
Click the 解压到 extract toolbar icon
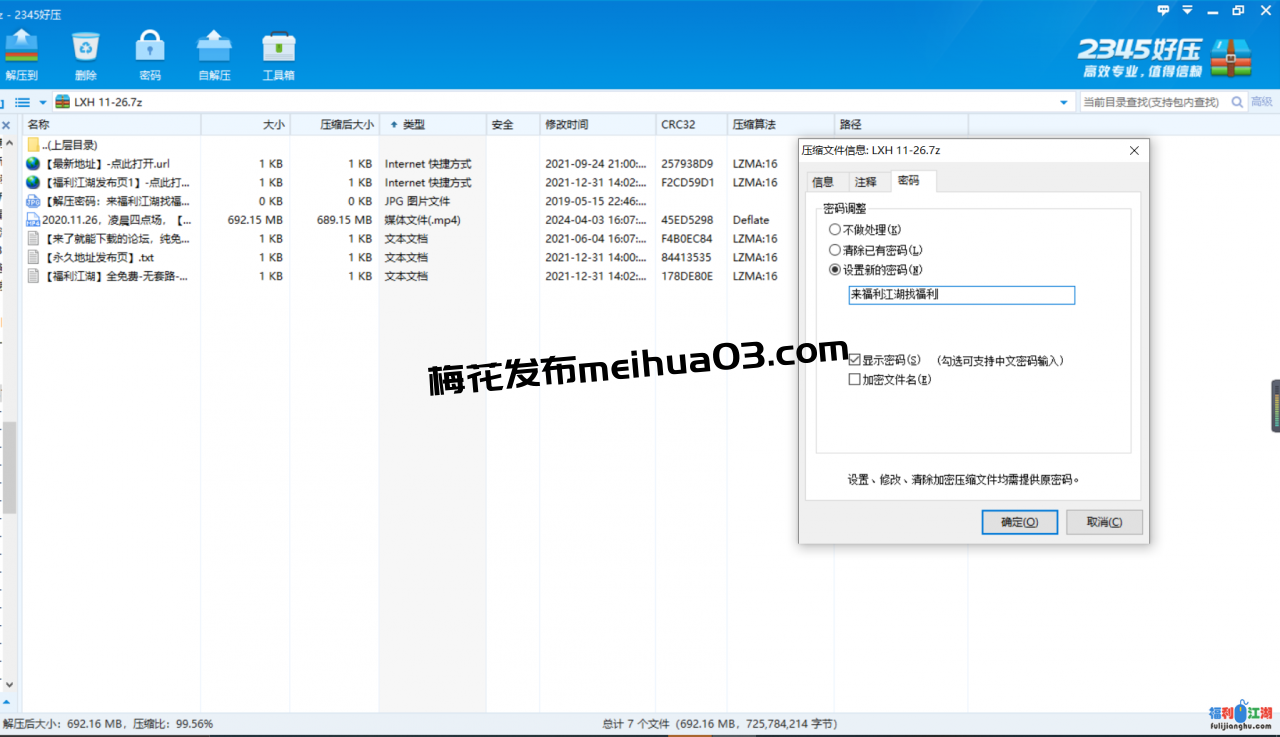point(21,53)
